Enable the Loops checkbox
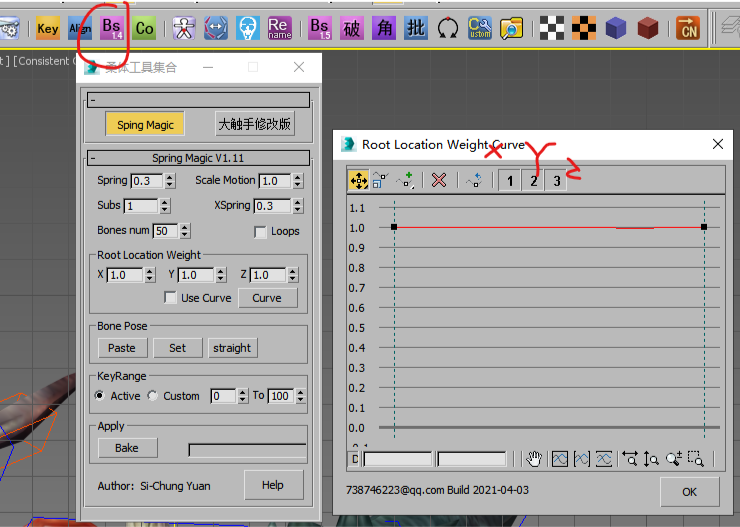 pyautogui.click(x=260, y=232)
